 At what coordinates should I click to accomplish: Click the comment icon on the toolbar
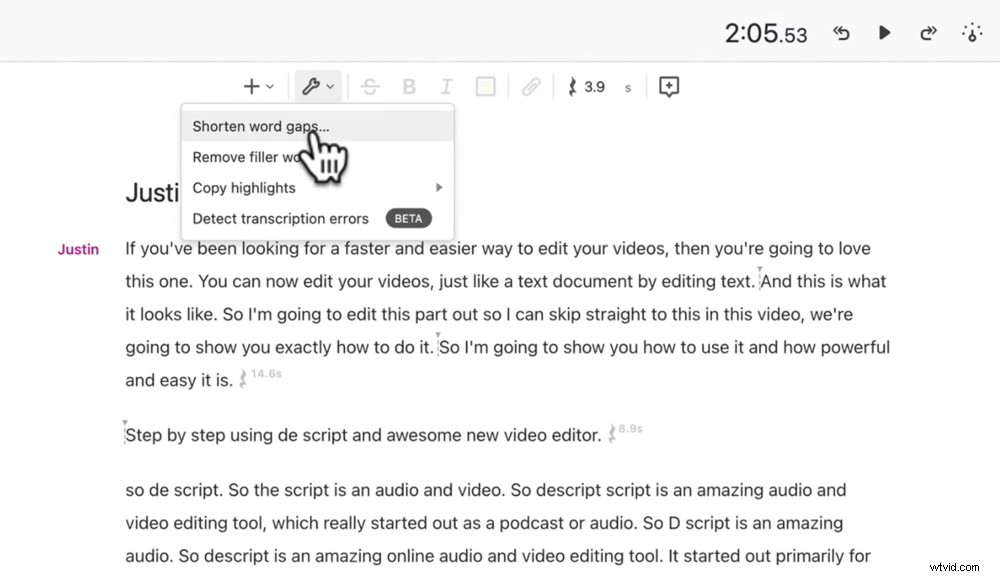click(668, 86)
